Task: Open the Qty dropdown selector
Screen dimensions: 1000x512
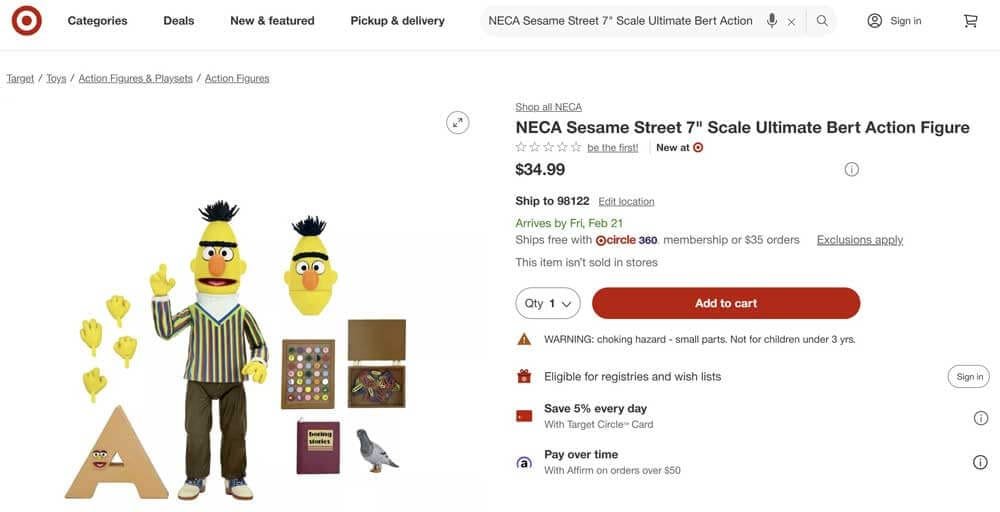Action: [548, 303]
